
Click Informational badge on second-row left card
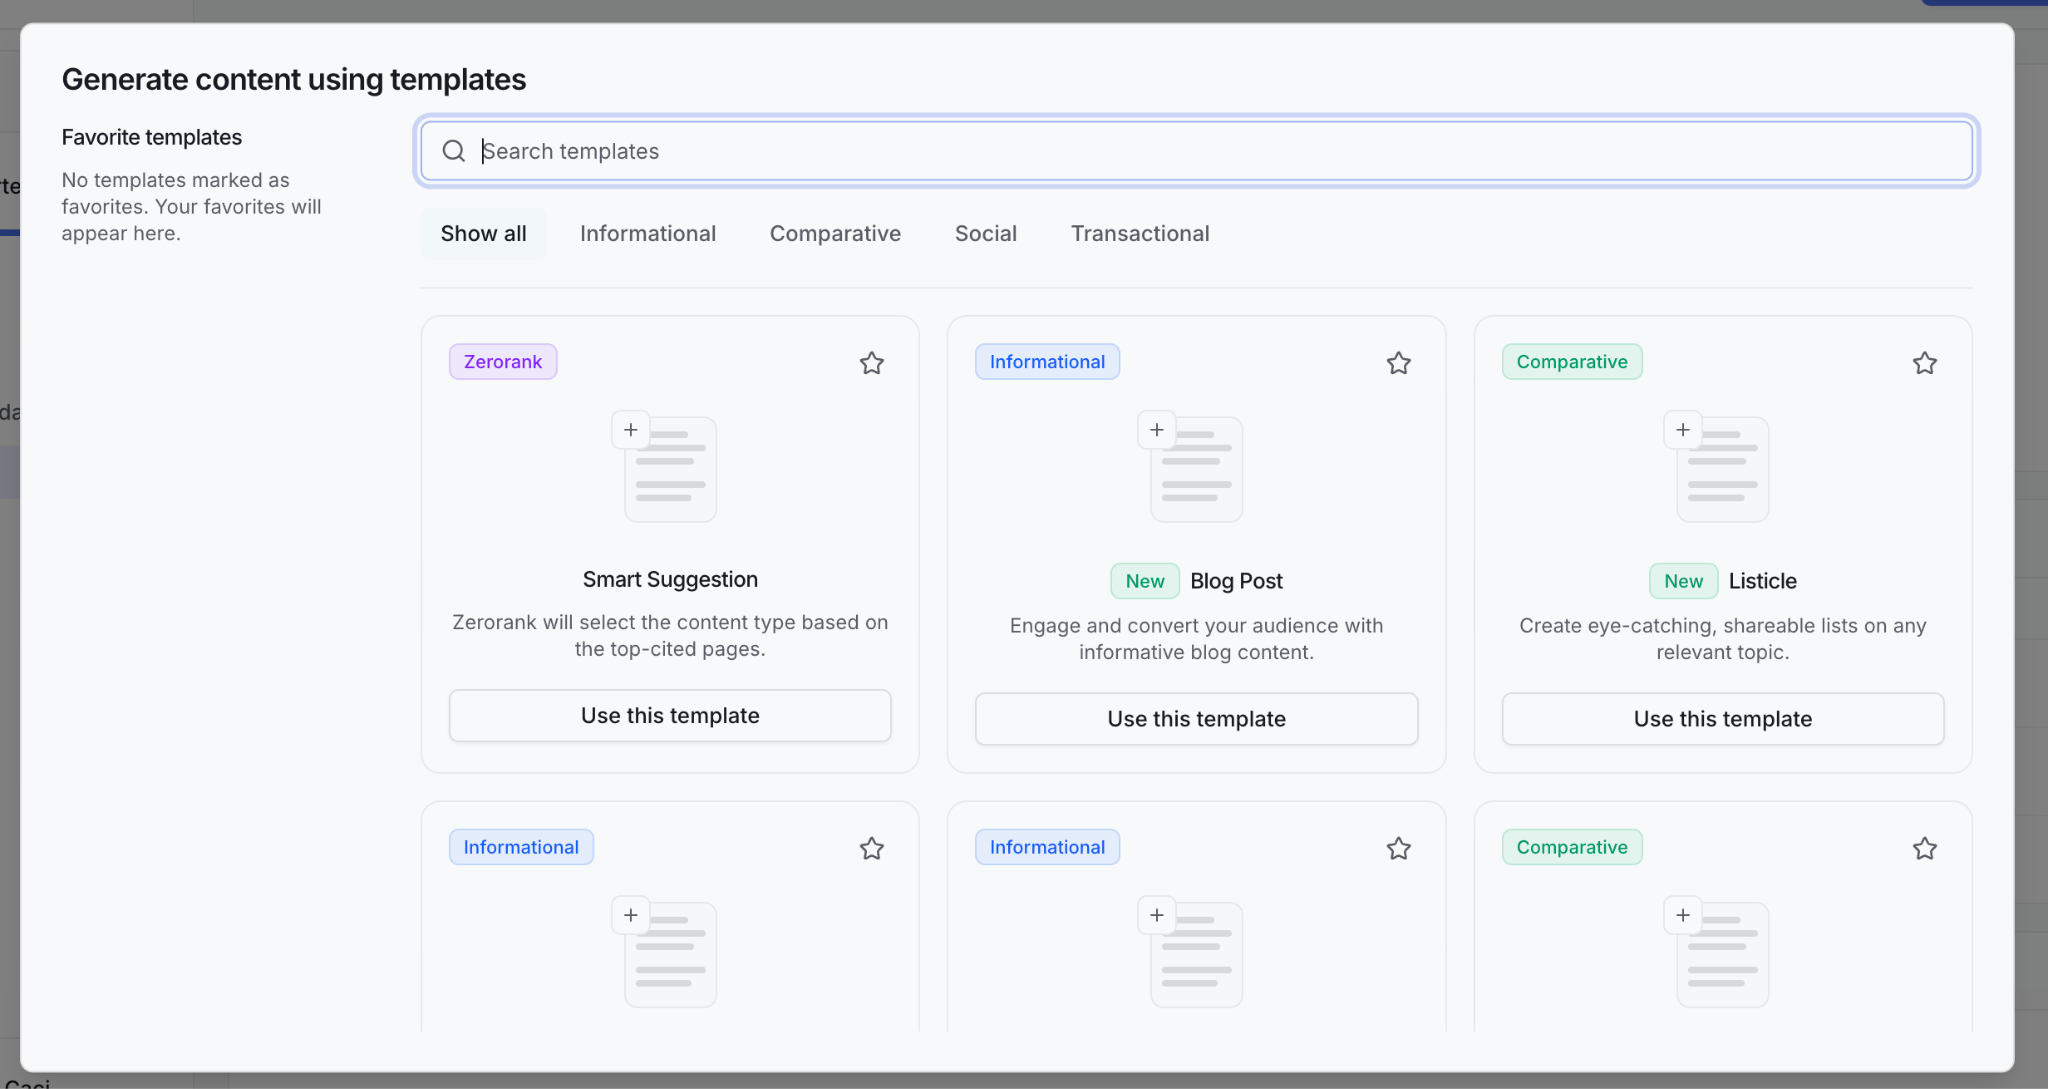point(521,847)
